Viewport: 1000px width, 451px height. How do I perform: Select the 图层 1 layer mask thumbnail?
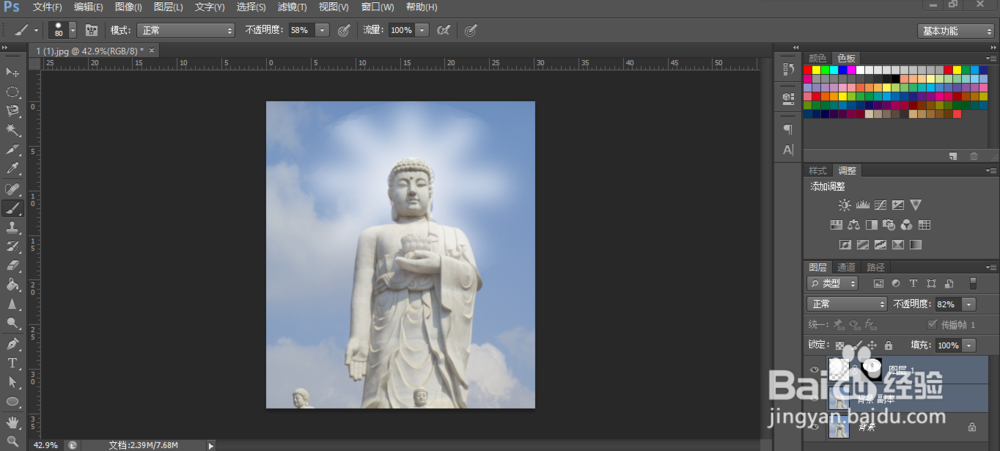coord(872,368)
